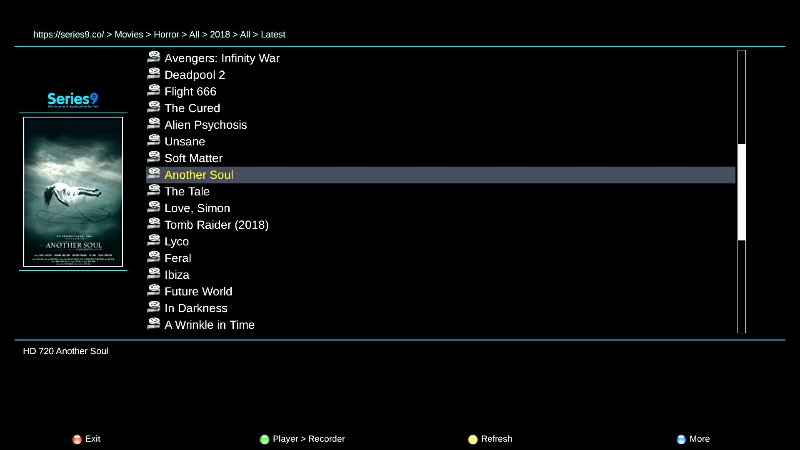The width and height of the screenshot is (800, 450).
Task: Select Avengers: Infinity War title
Action: tap(222, 58)
